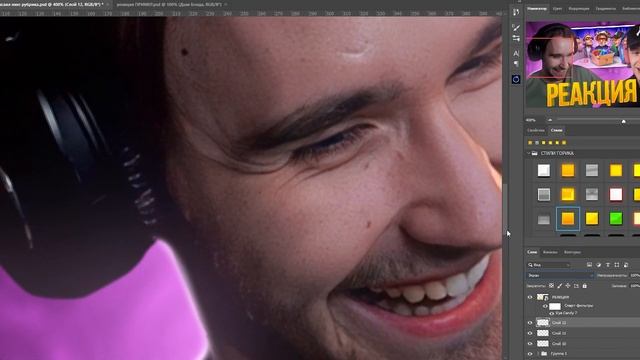Image resolution: width=640 pixels, height=360 pixels.
Task: Filter layers by adjustment layers icon
Action: point(598,265)
